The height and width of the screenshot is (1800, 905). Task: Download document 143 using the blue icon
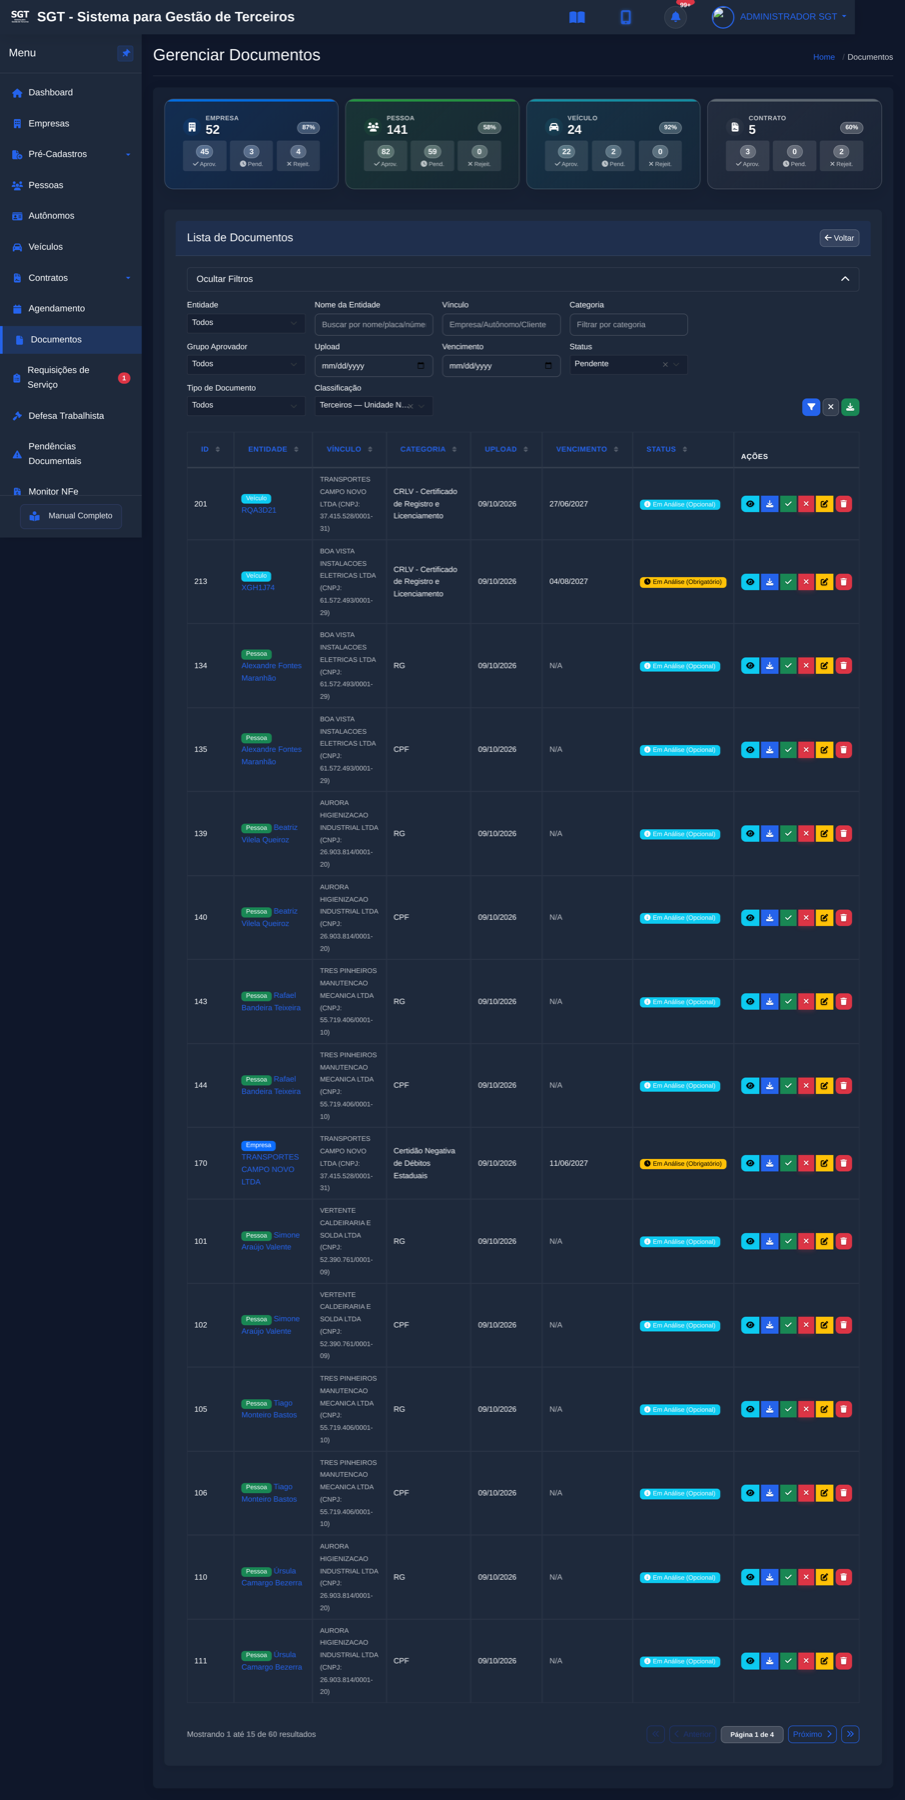pyautogui.click(x=769, y=1001)
